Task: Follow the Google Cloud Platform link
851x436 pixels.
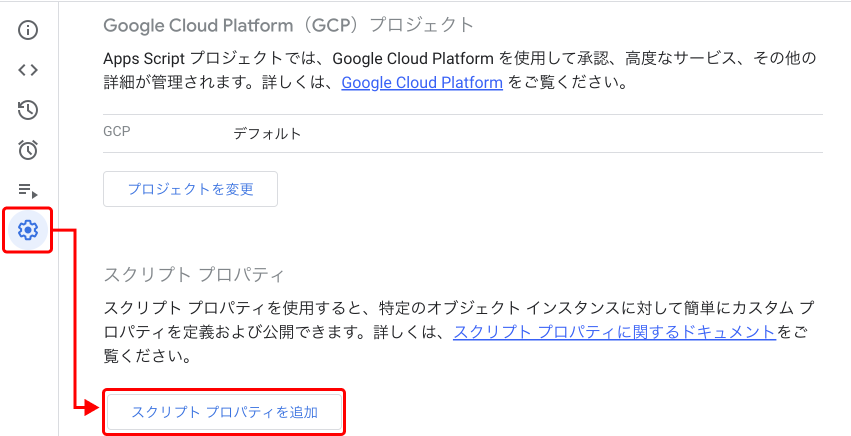Action: [421, 83]
